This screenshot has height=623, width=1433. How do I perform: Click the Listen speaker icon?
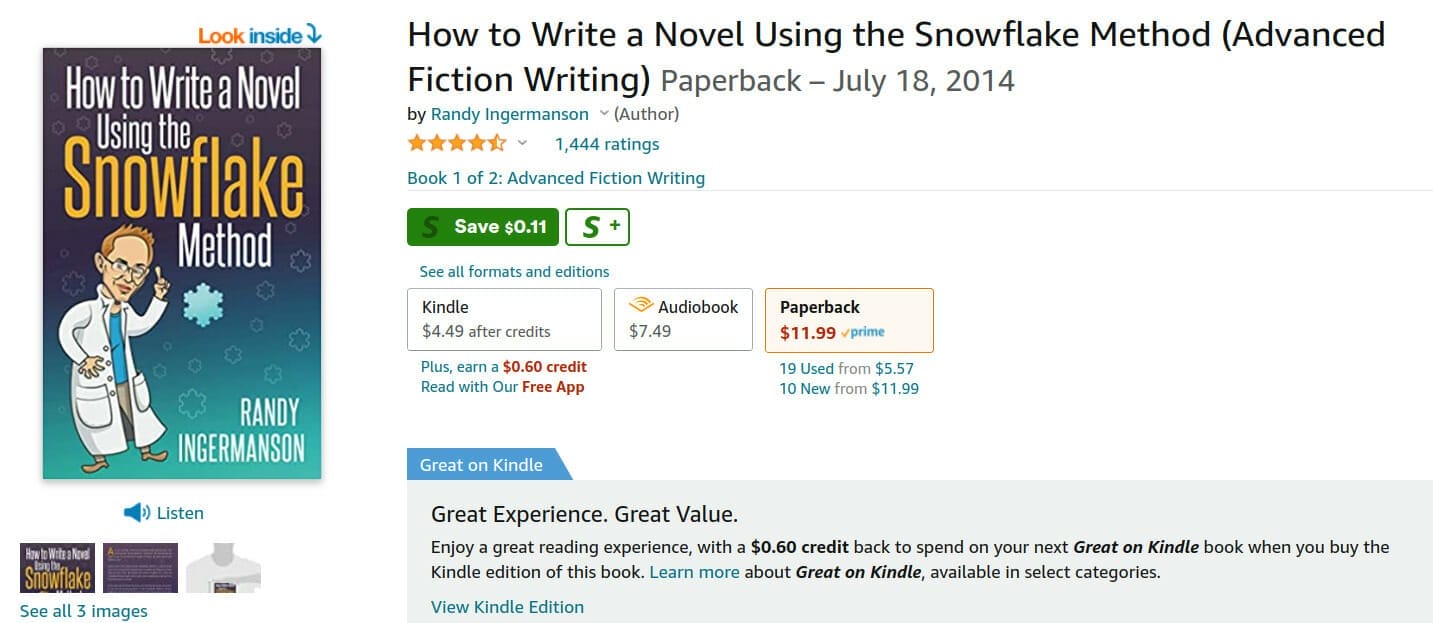[x=136, y=513]
